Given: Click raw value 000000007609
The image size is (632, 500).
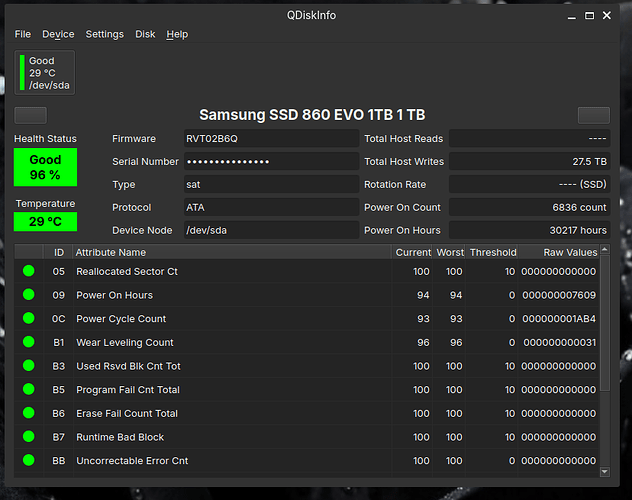Looking at the screenshot, I should tap(559, 295).
